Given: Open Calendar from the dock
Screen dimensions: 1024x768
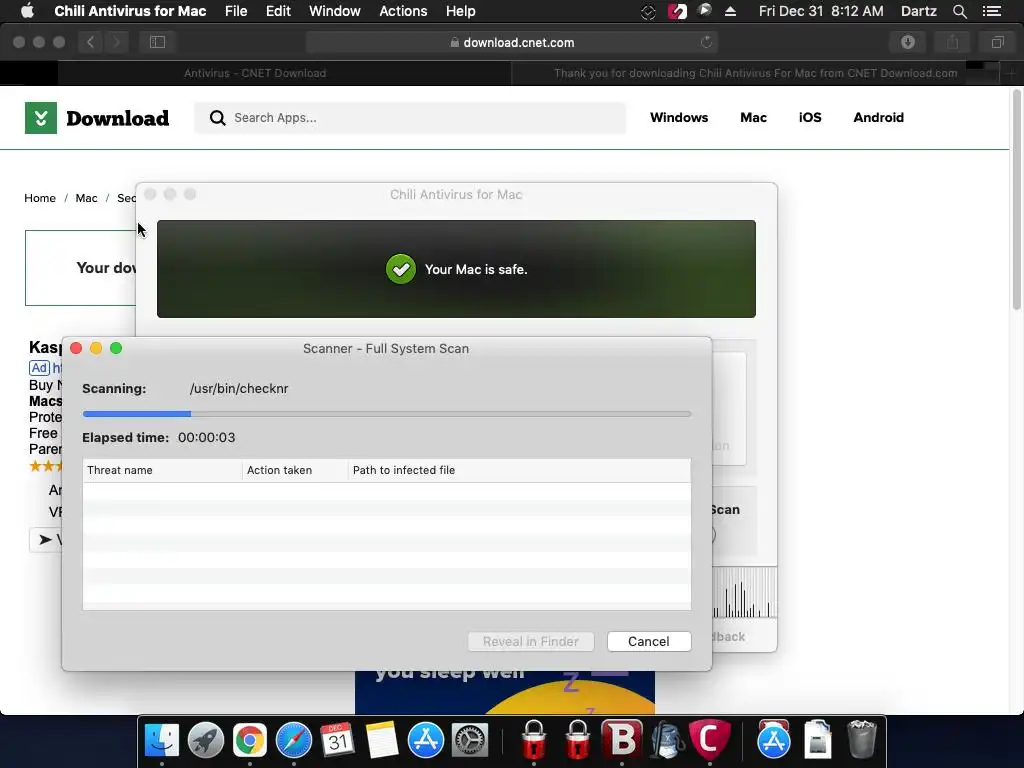Looking at the screenshot, I should click(338, 740).
